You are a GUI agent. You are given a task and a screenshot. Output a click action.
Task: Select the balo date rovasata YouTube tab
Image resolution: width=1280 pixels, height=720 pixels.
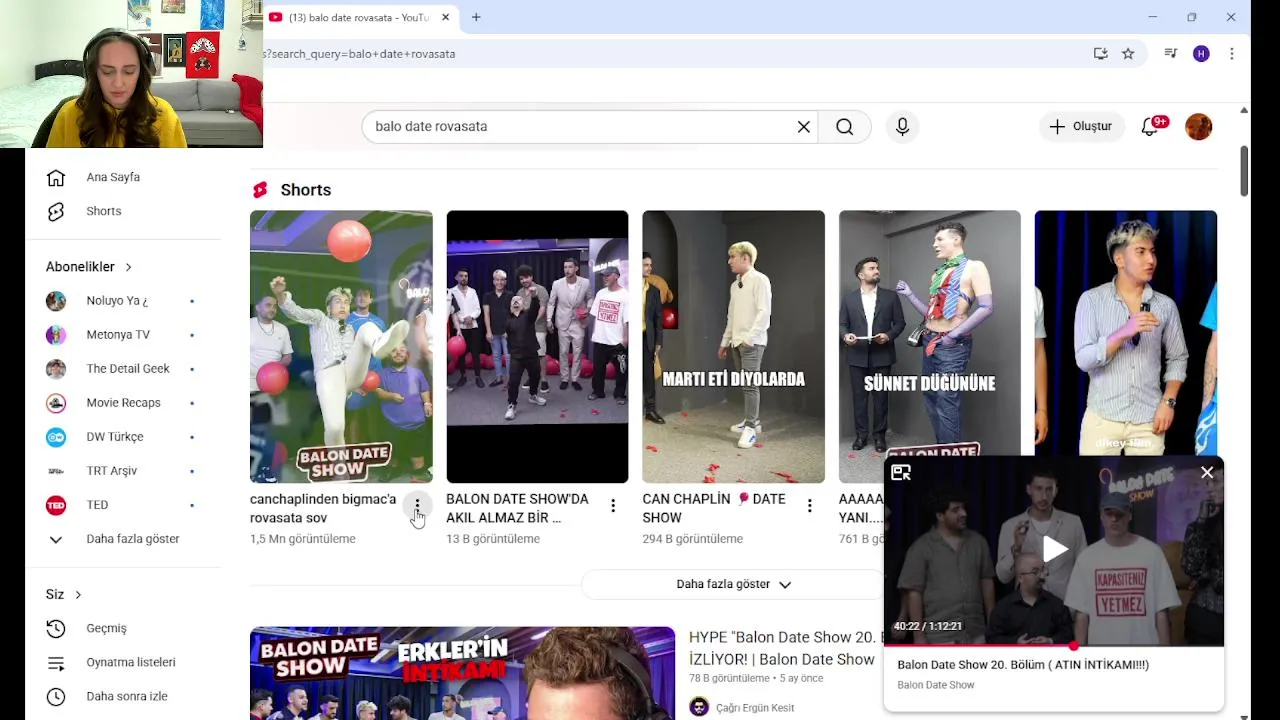(x=358, y=17)
